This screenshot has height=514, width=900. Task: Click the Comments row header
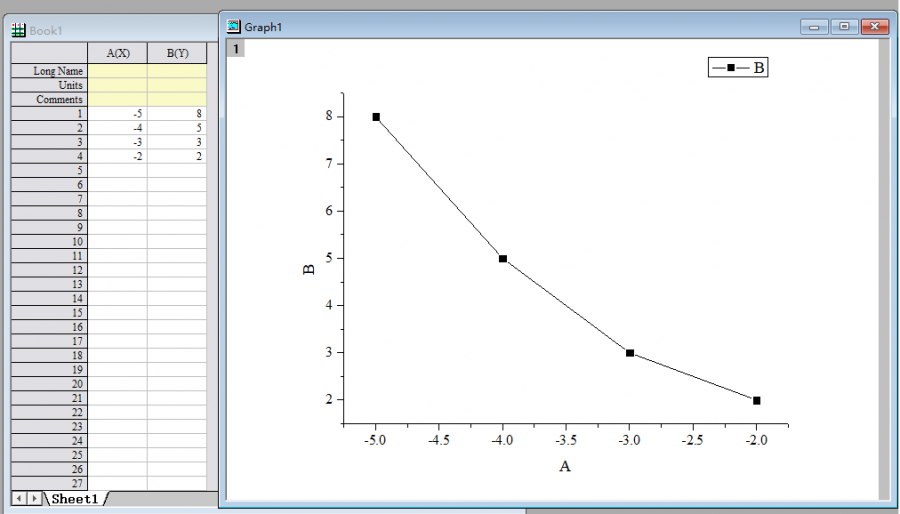(49, 99)
